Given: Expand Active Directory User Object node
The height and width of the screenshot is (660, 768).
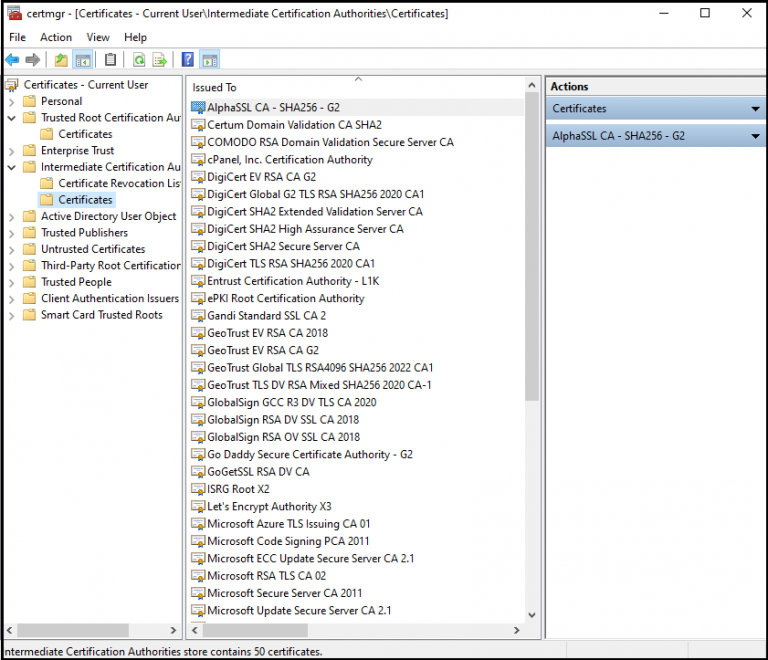Looking at the screenshot, I should point(12,217).
